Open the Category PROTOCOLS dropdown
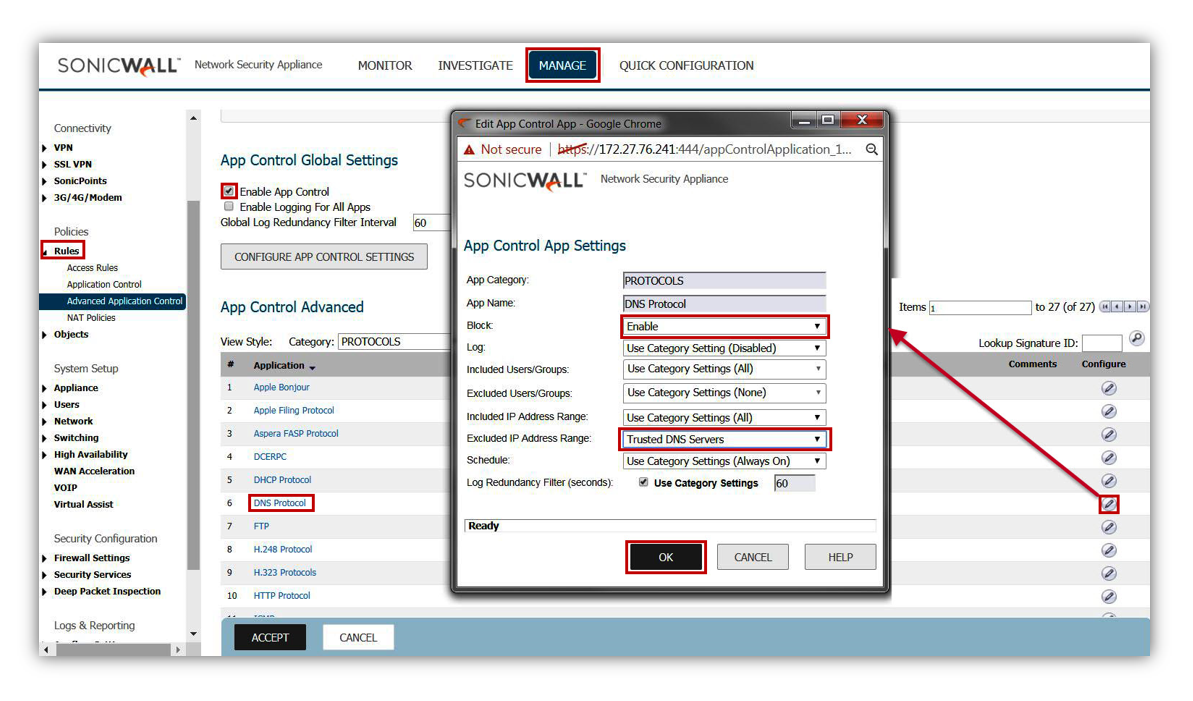This screenshot has height=701, width=1193. 394,342
